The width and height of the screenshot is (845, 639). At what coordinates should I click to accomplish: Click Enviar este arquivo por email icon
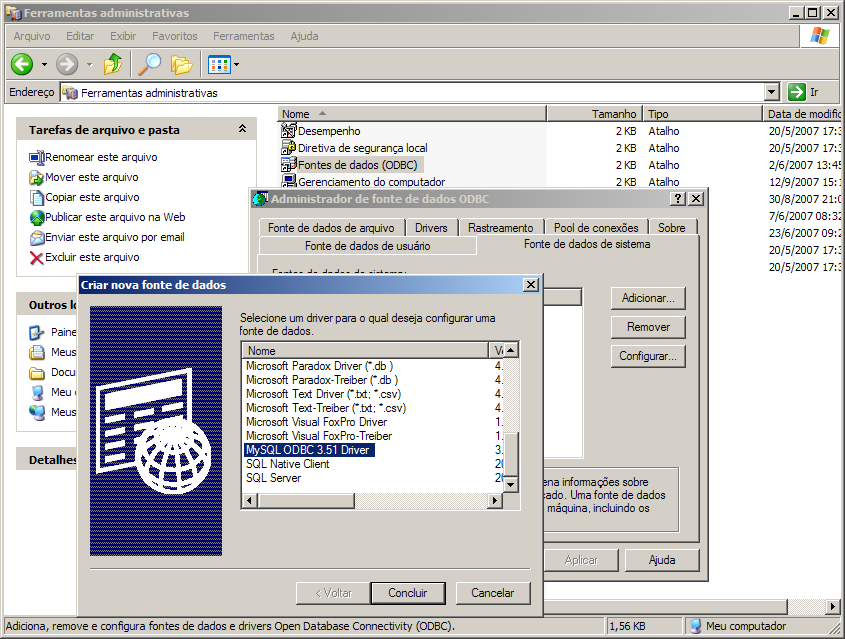point(37,237)
